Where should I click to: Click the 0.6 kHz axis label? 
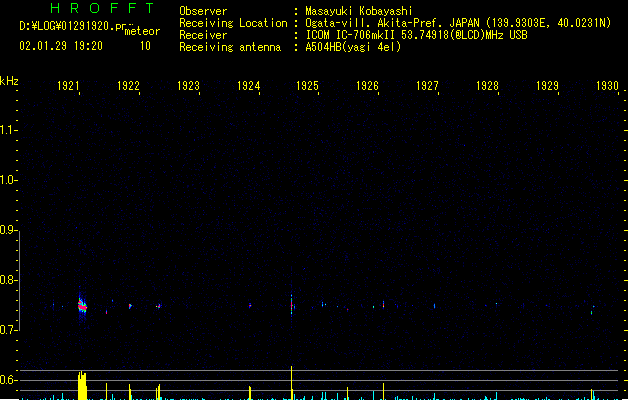[x=8, y=380]
